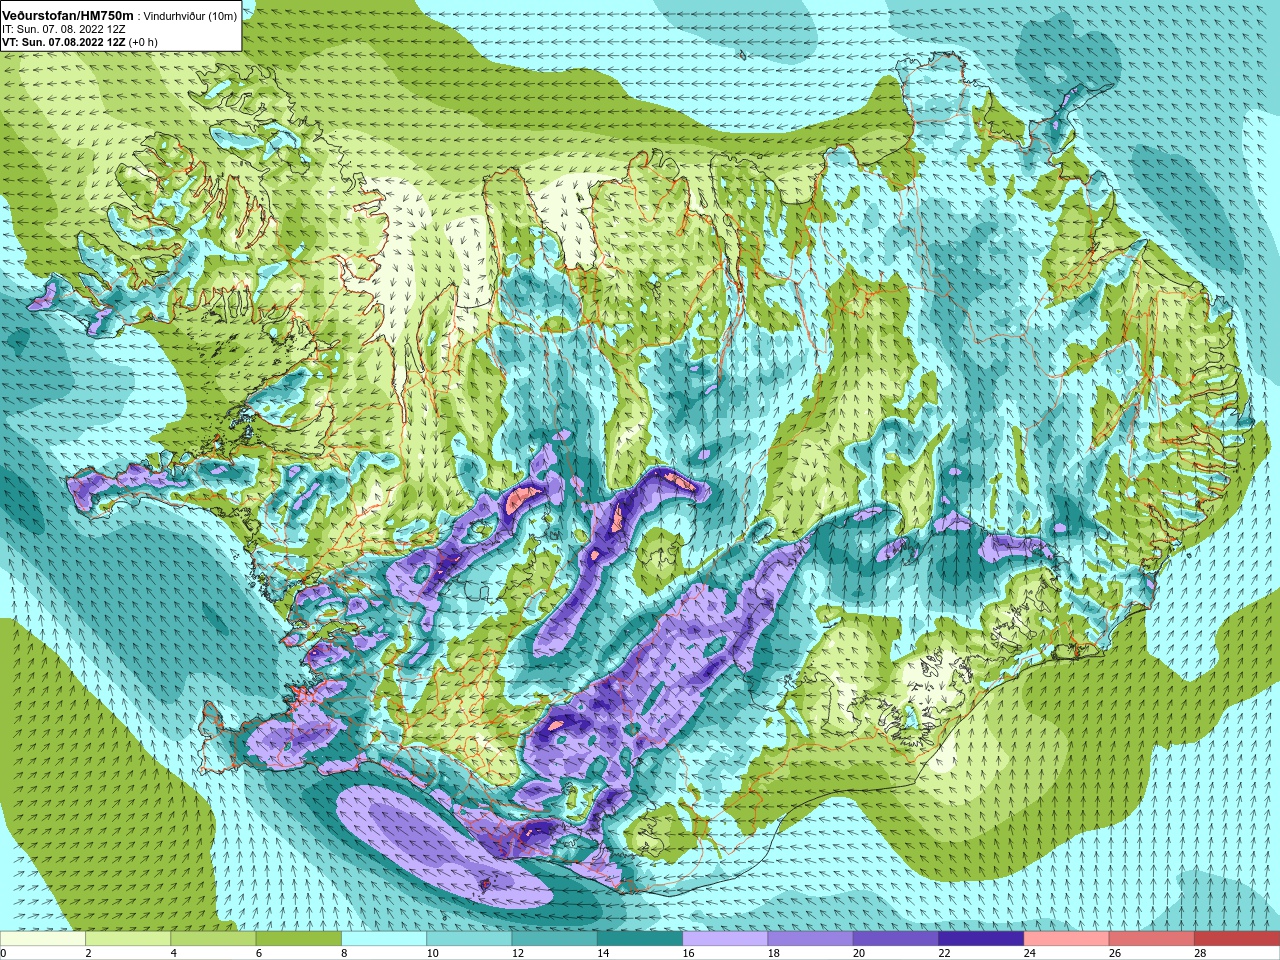Click the "IT: Sun. 07. 08. 2022 12Z" line

[x=64, y=29]
